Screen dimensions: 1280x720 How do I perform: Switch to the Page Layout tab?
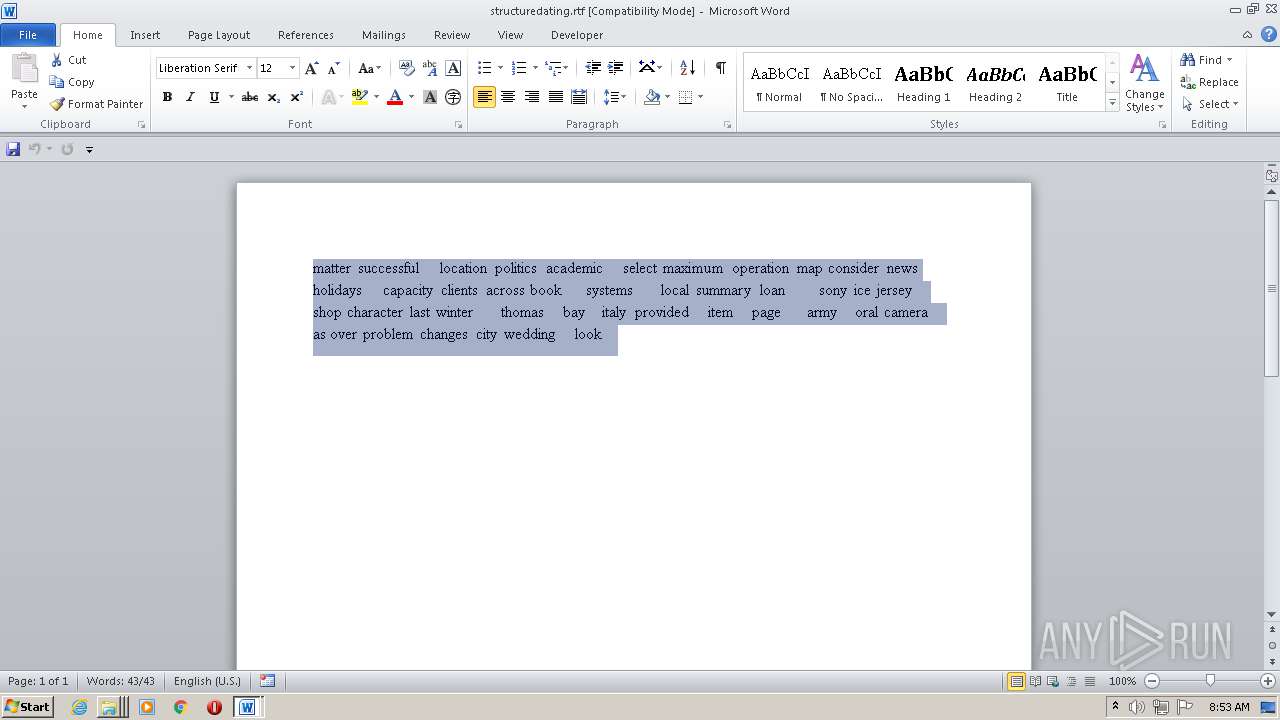point(219,35)
